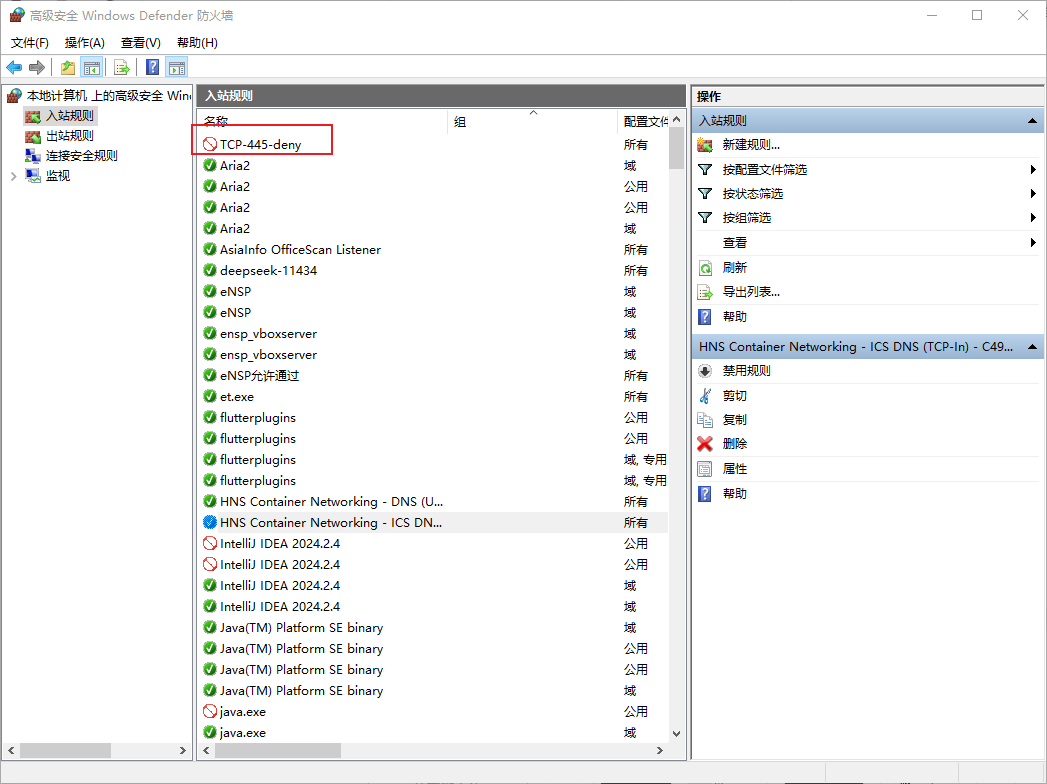
Task: Toggle the action pane toolbar icon
Action: (x=177, y=67)
